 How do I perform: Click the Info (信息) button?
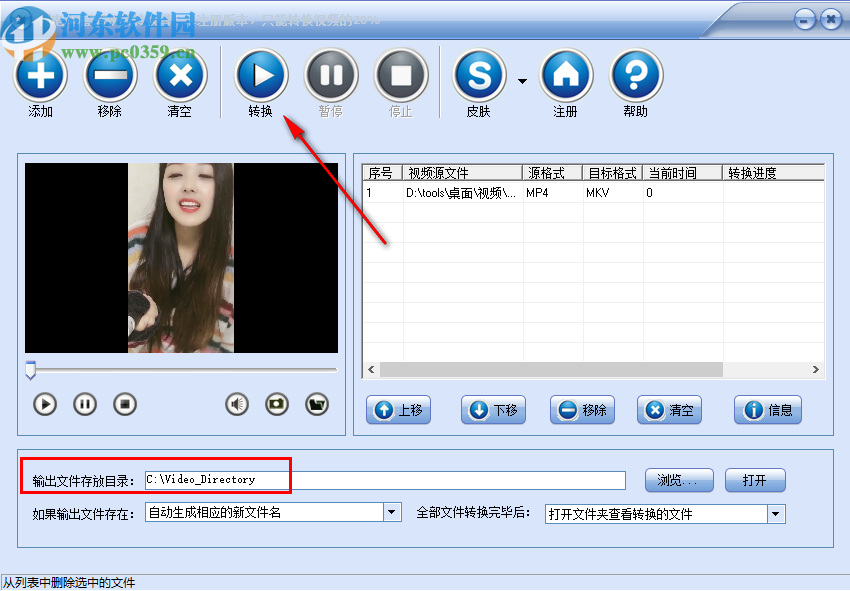(768, 410)
